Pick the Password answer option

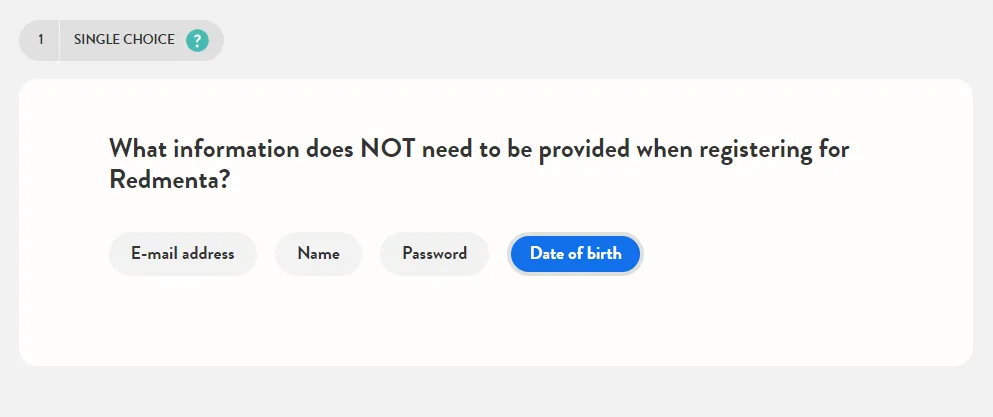(x=434, y=254)
